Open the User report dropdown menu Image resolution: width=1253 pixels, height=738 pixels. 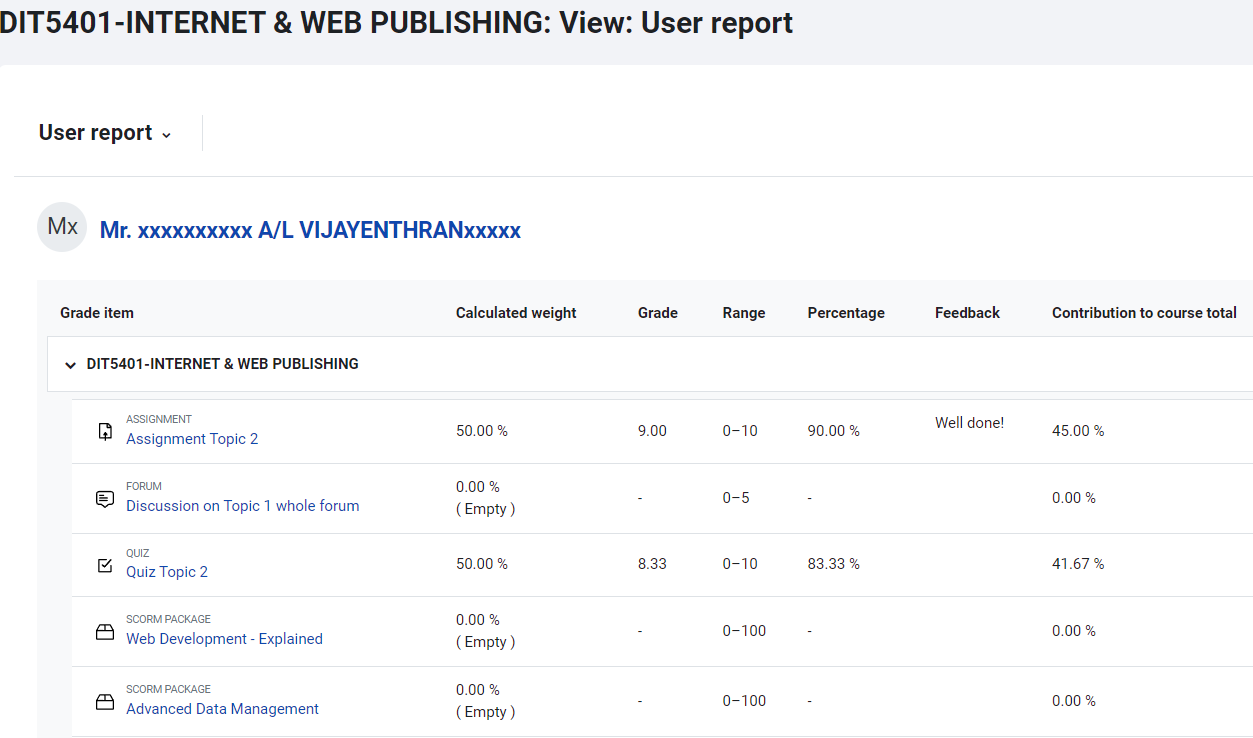pos(105,133)
